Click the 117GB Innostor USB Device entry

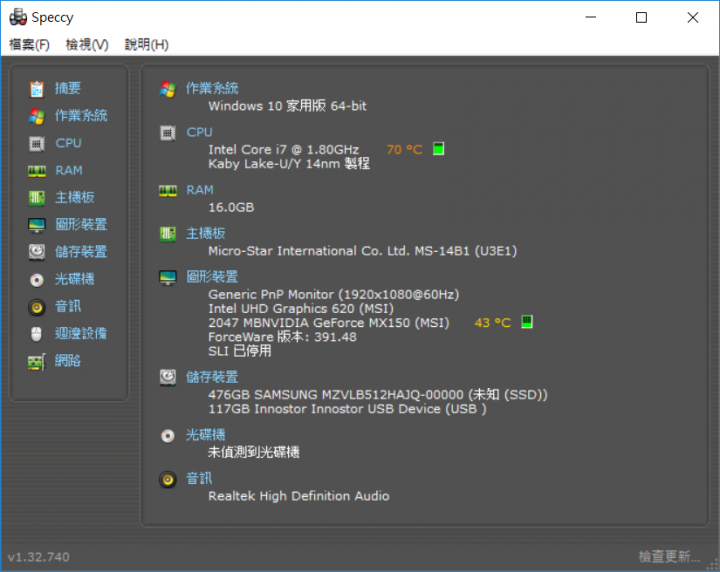click(x=347, y=409)
